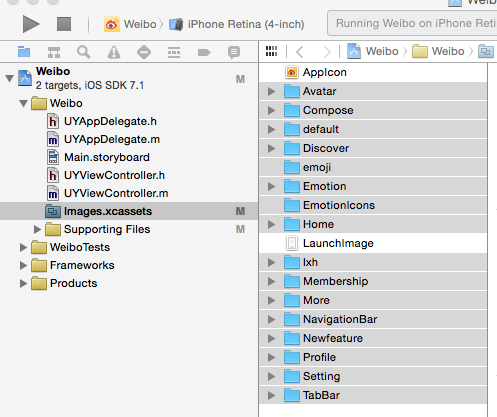The width and height of the screenshot is (497, 417).
Task: Choose the Weibo scheme in the toolbar
Action: click(130, 24)
